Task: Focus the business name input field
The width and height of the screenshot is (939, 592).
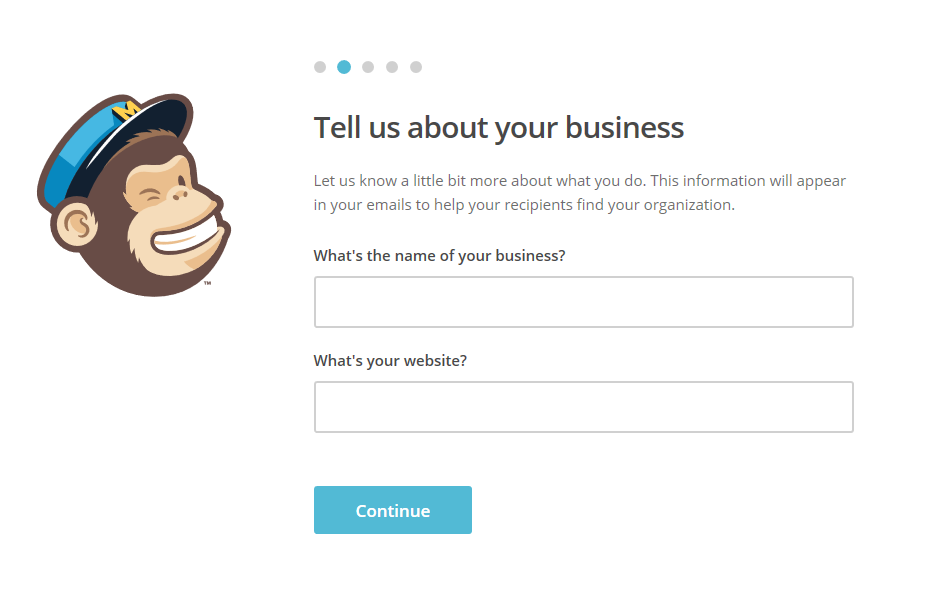Action: point(583,302)
